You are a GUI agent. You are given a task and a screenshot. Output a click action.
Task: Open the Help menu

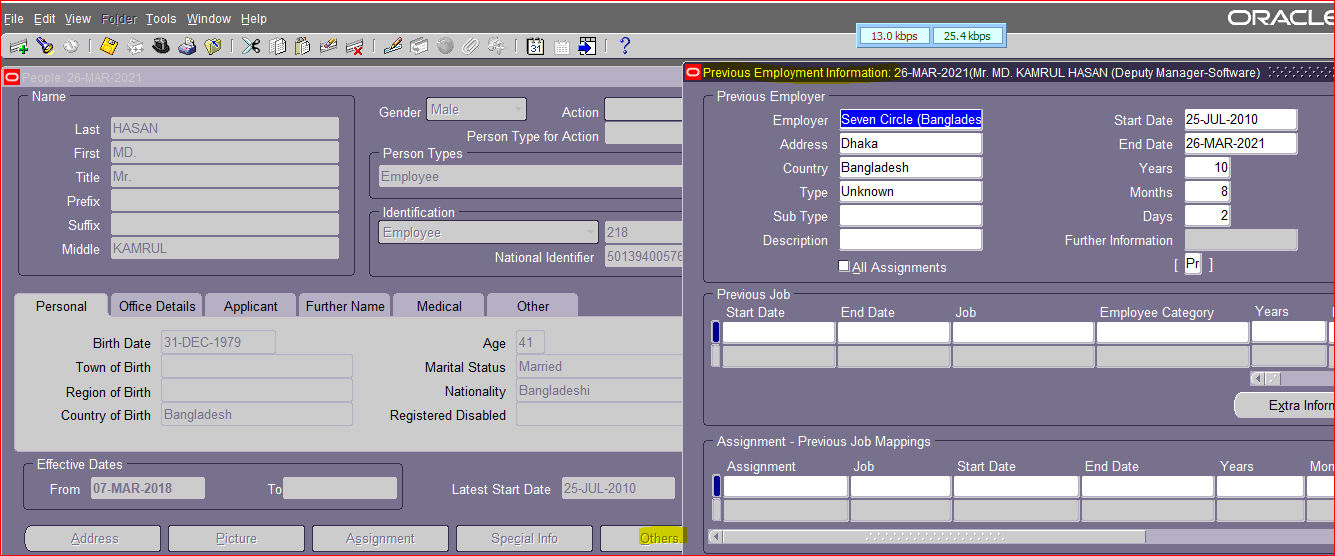(x=254, y=19)
